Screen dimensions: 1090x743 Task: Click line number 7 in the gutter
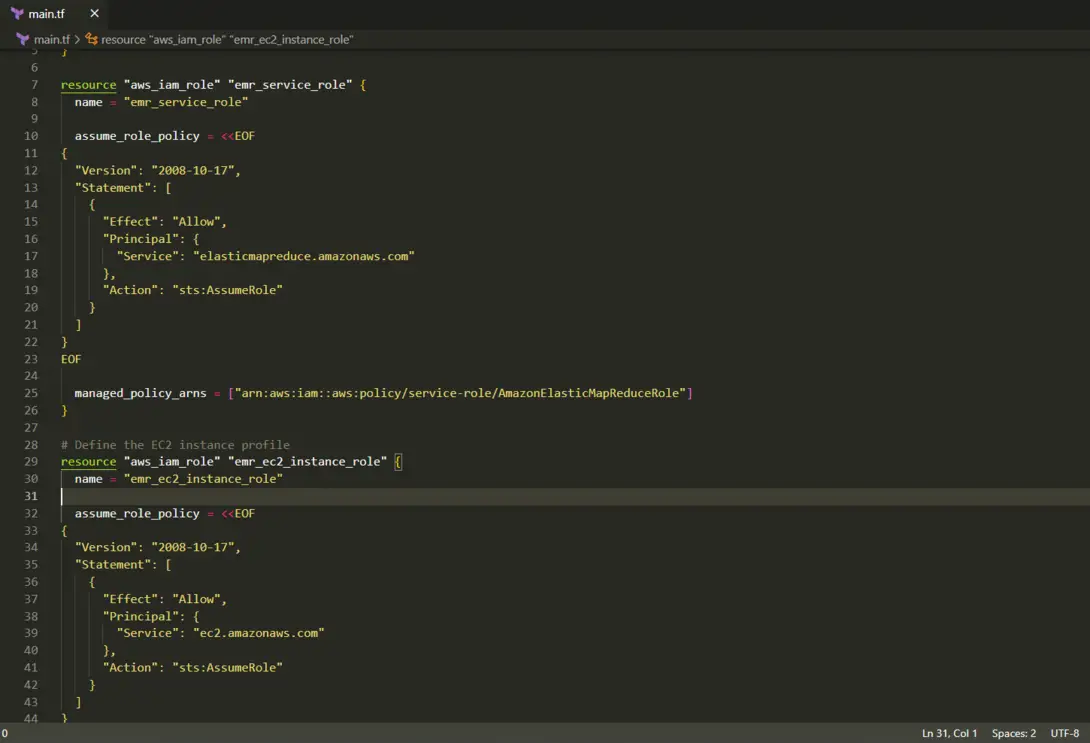point(34,85)
